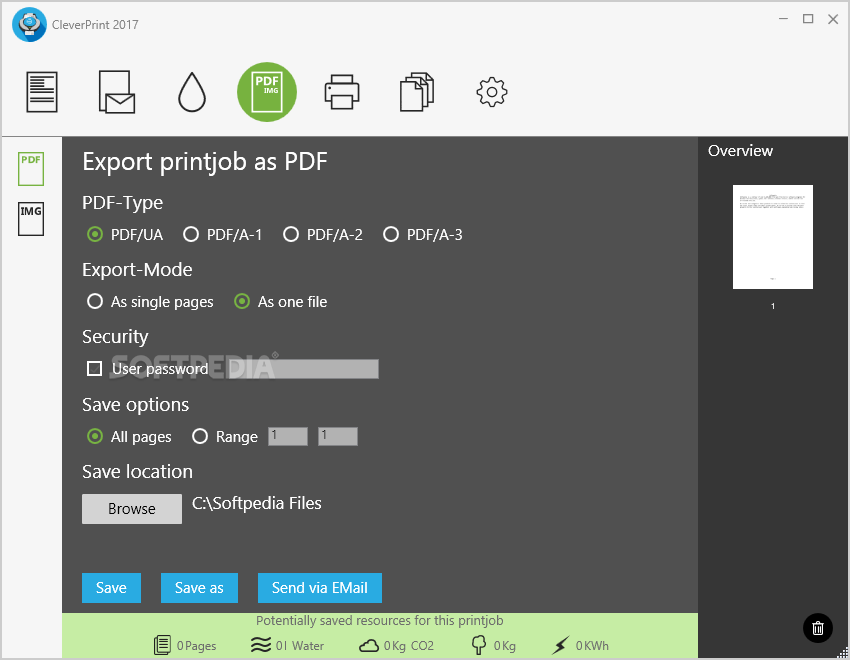Click the 0 Kg CO2 status text
The image size is (850, 660).
409,646
